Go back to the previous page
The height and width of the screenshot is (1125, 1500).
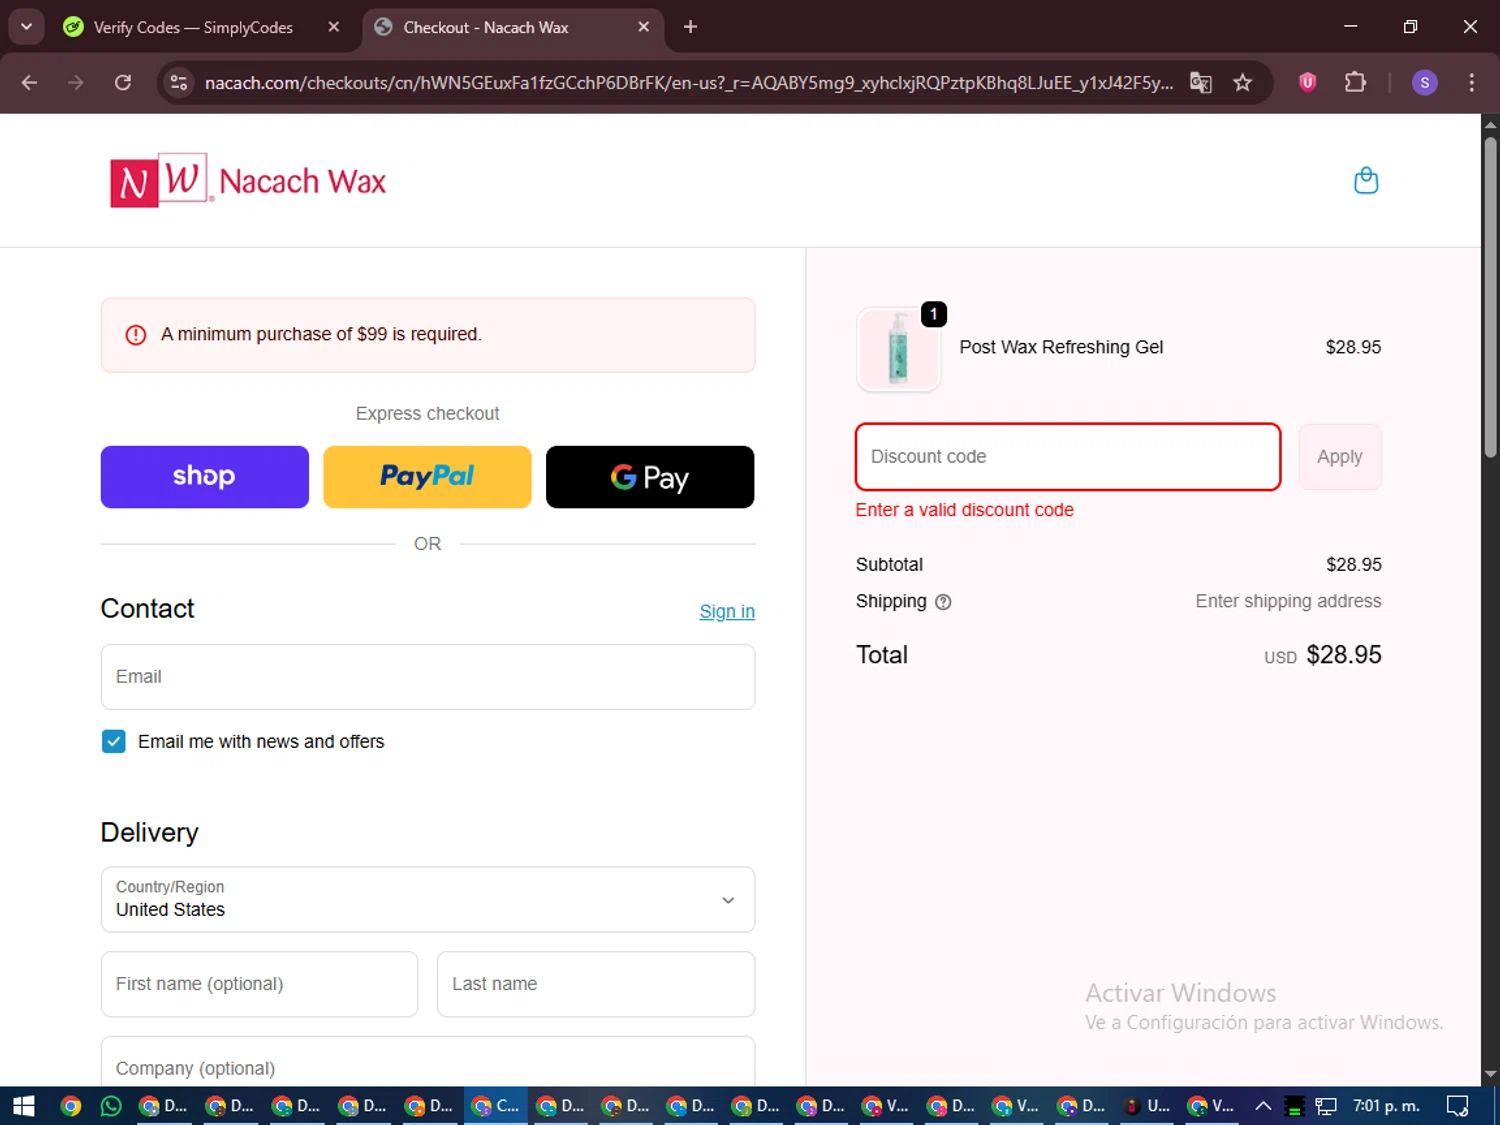tap(29, 83)
